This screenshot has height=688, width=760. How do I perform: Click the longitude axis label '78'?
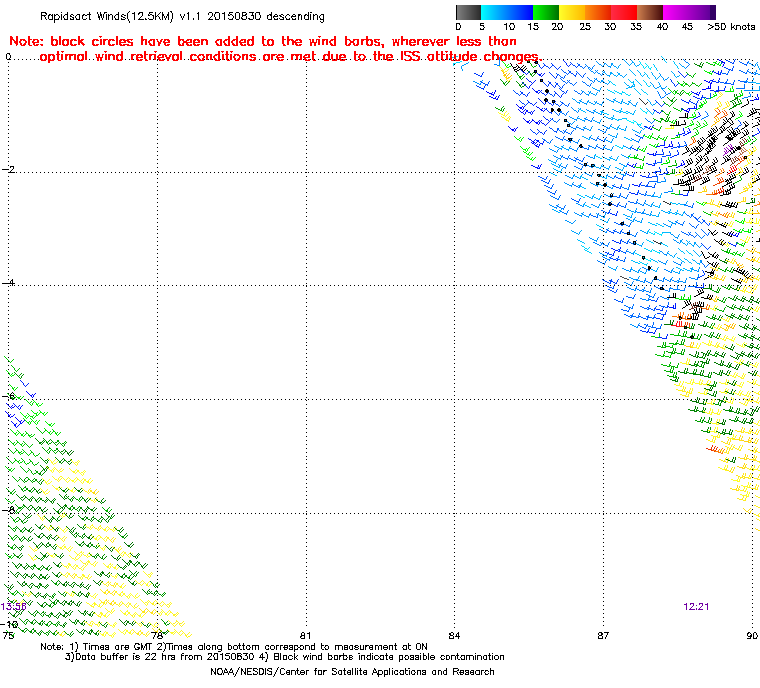pyautogui.click(x=157, y=635)
